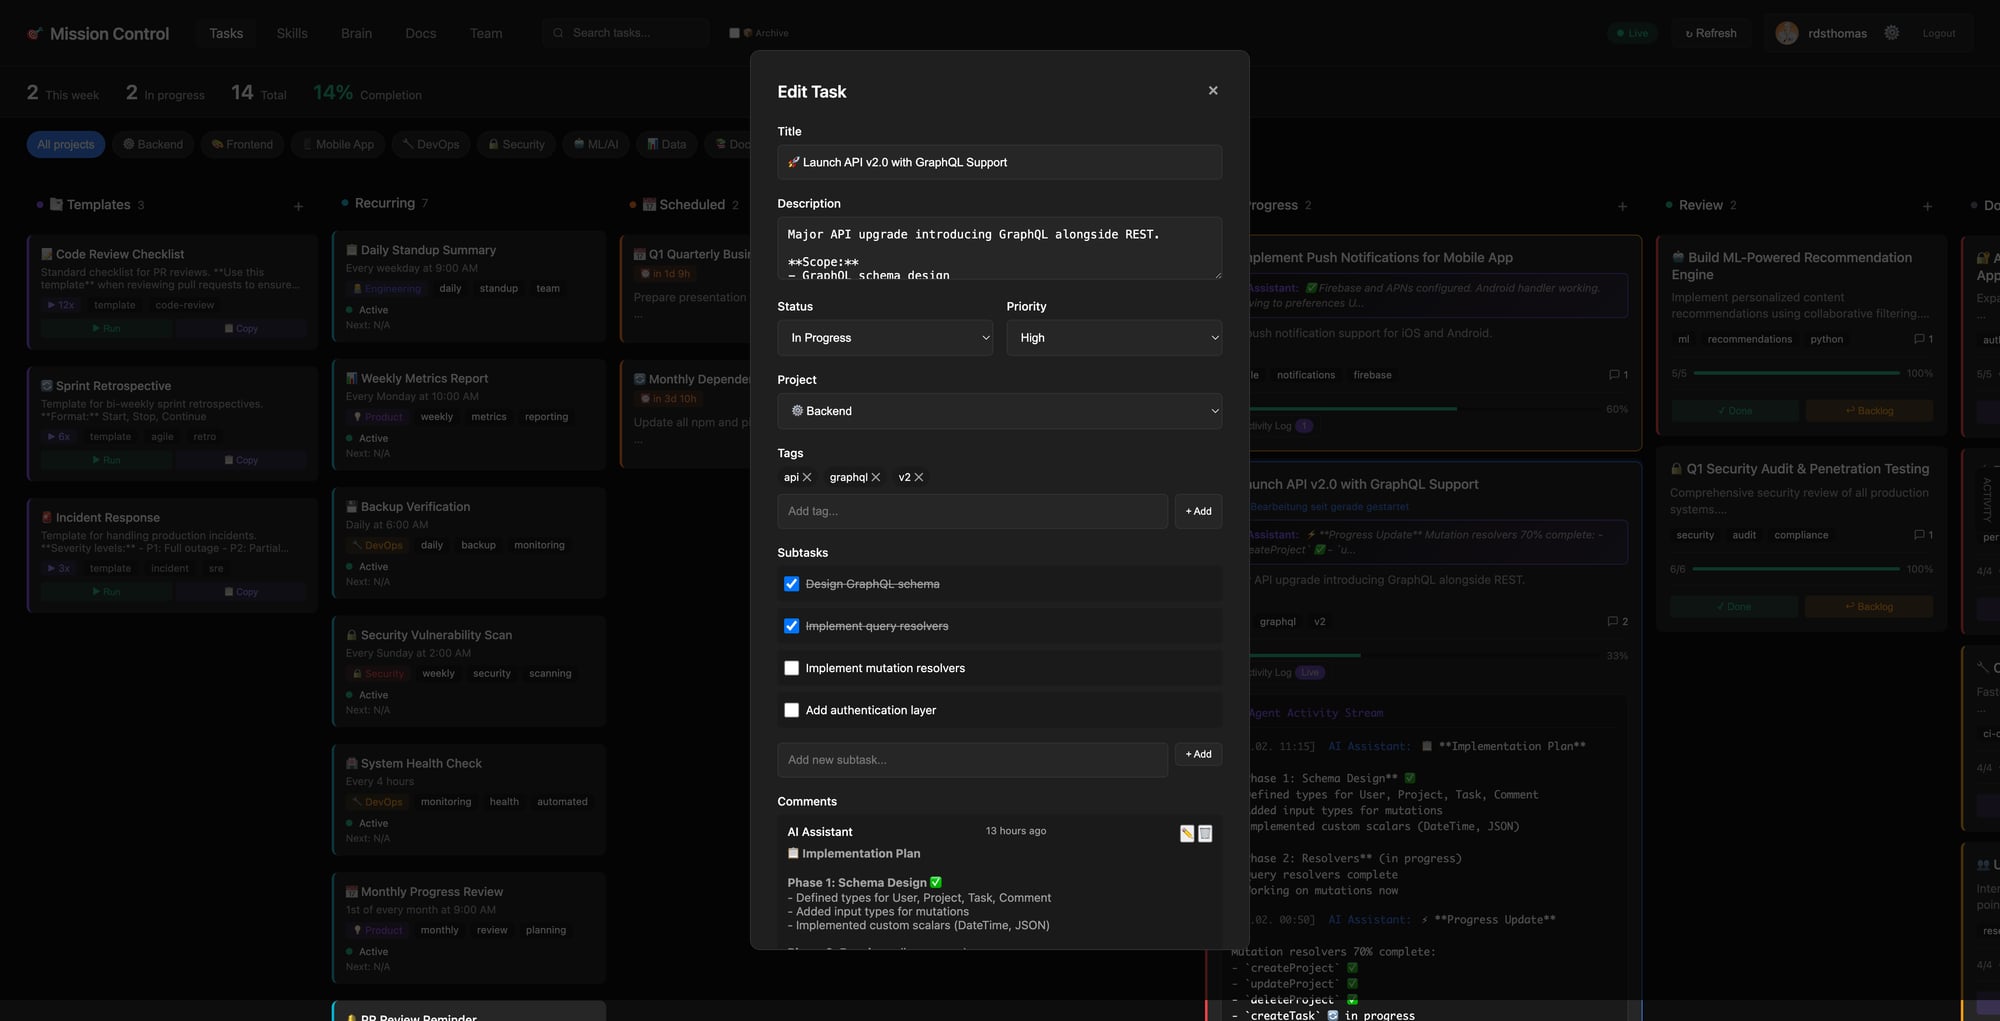
Task: Go to the Docs tab
Action: coord(421,33)
